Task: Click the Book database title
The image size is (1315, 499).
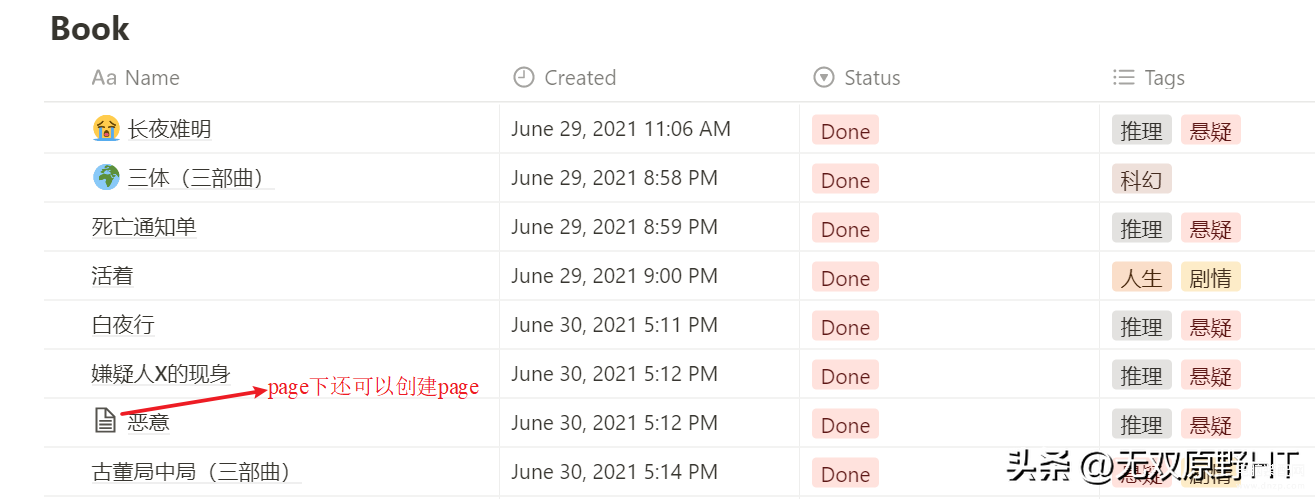Action: [90, 28]
